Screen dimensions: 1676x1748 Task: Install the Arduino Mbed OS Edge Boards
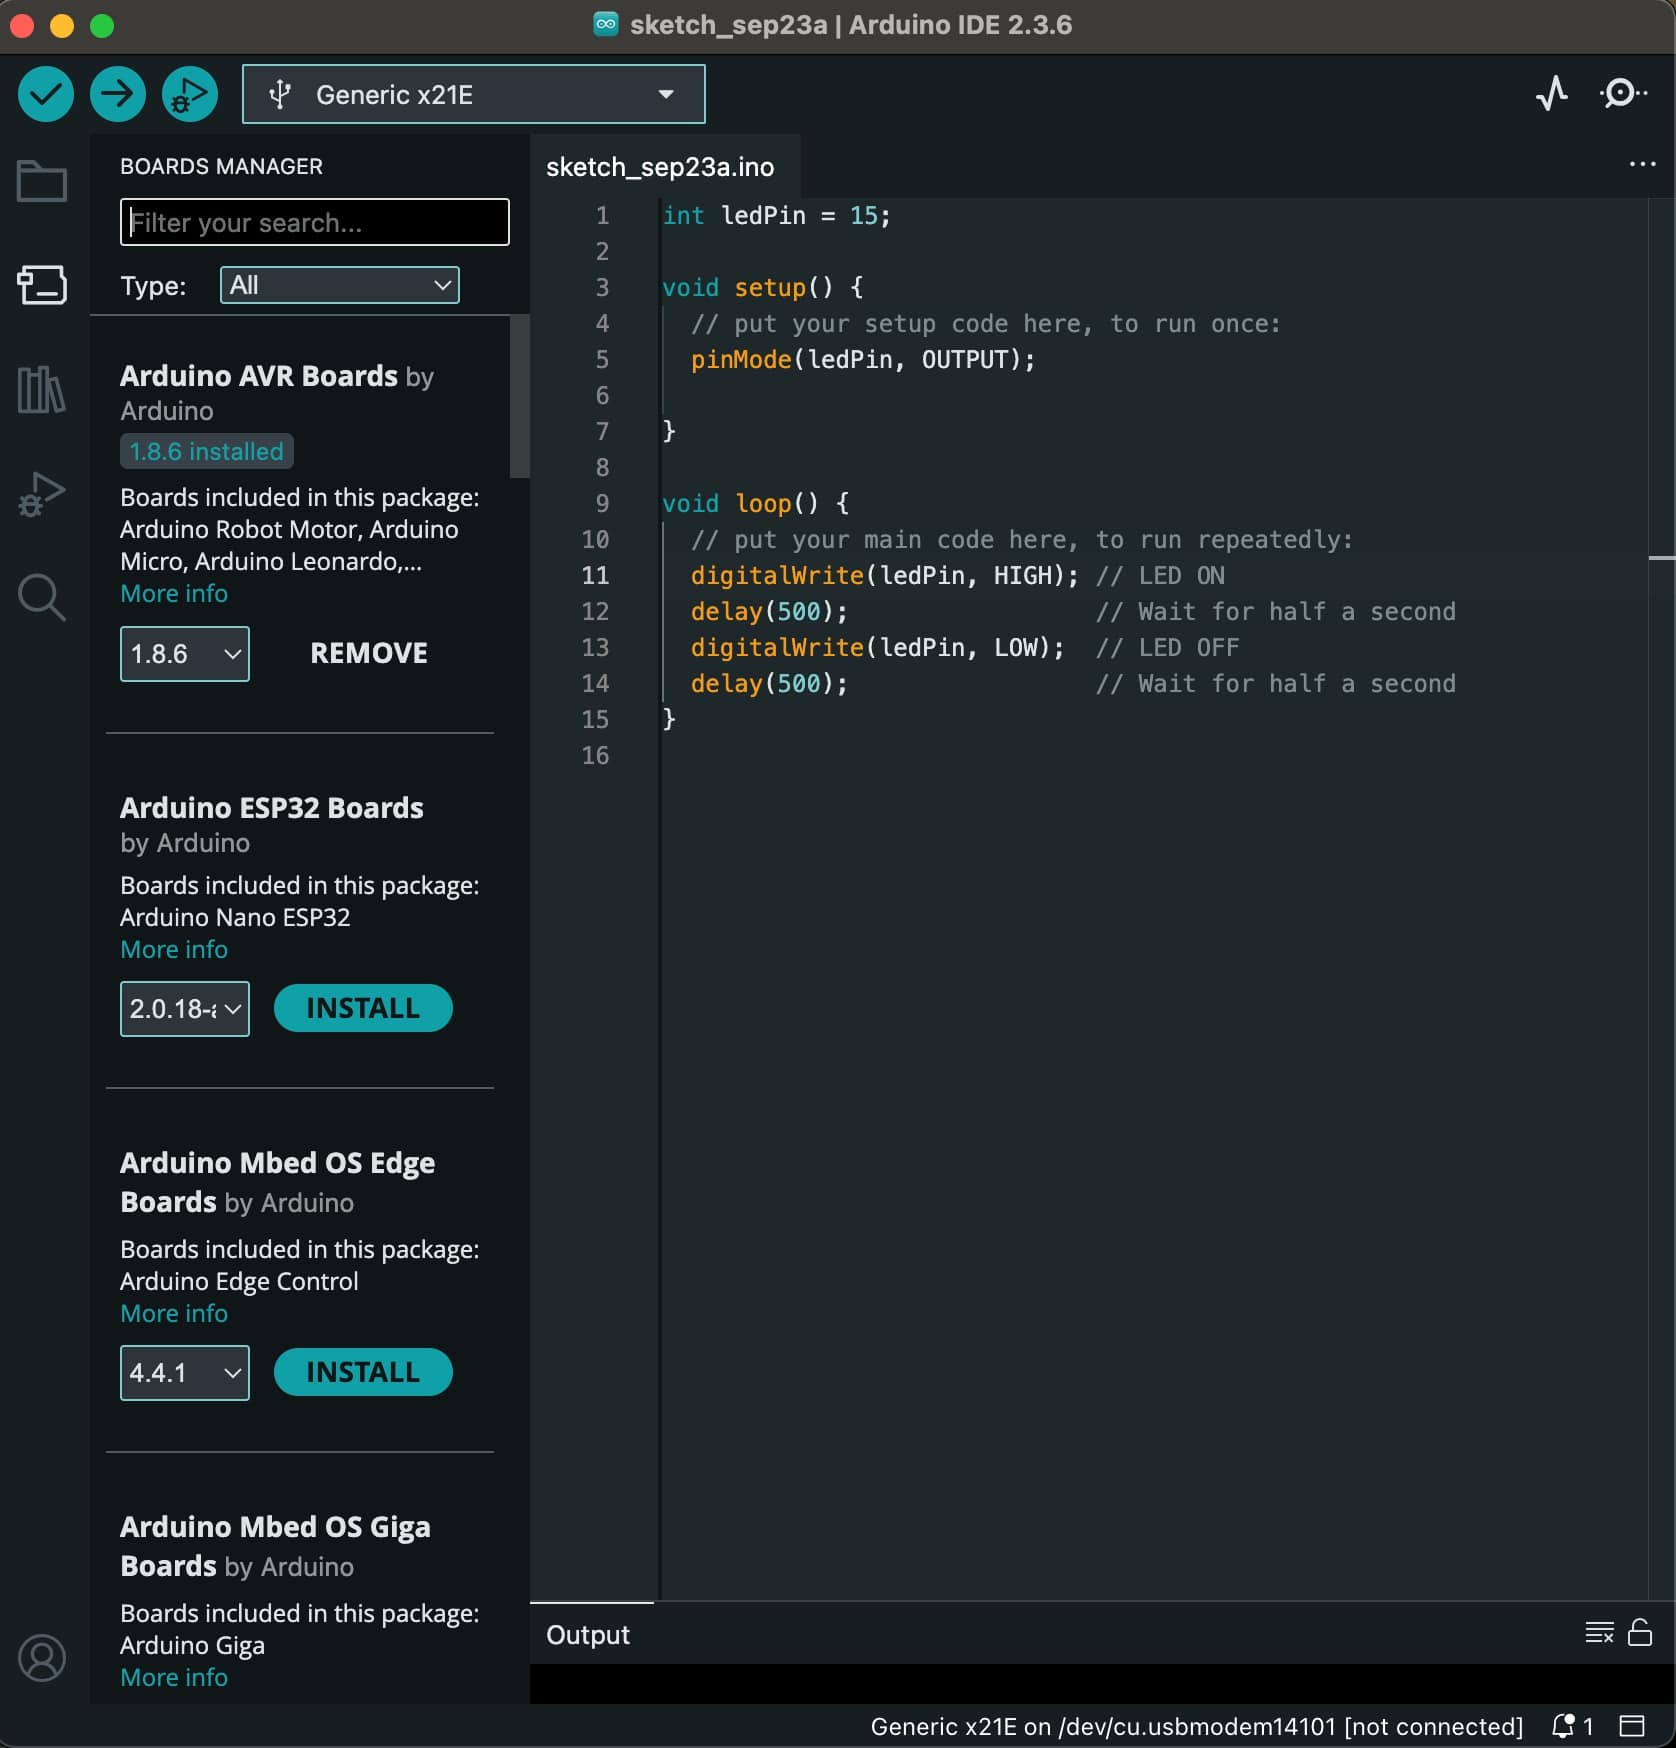click(x=363, y=1372)
